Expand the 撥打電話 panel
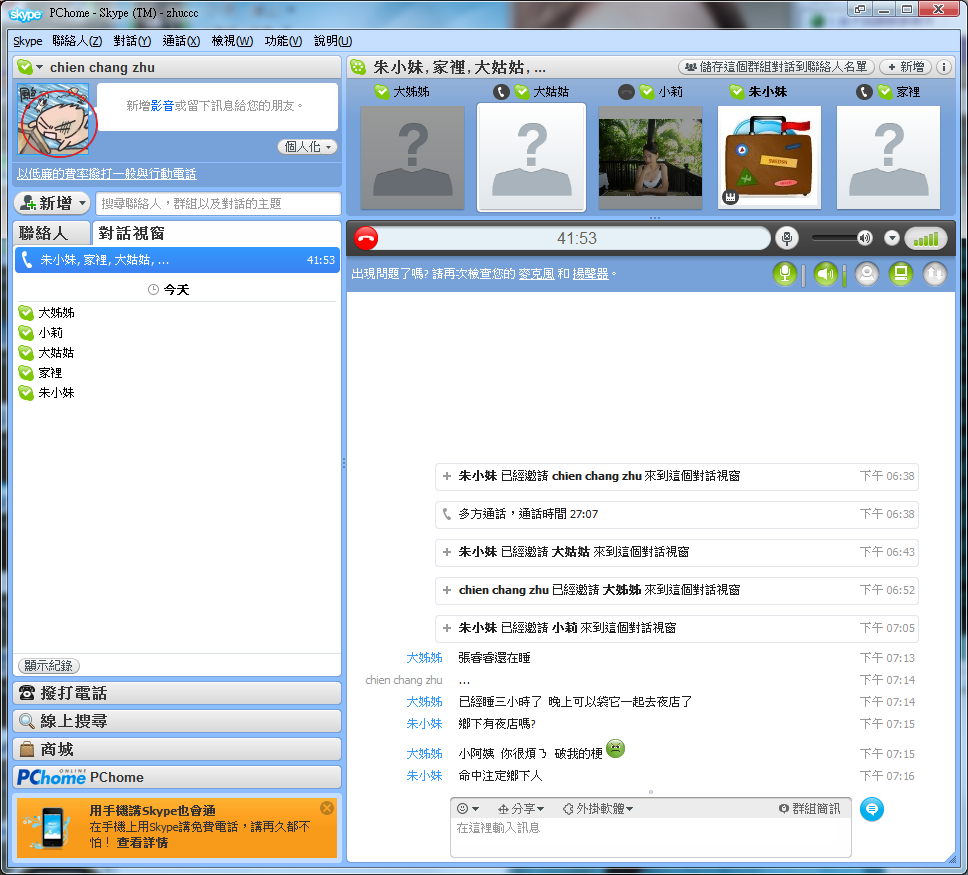This screenshot has width=968, height=875. pyautogui.click(x=177, y=693)
